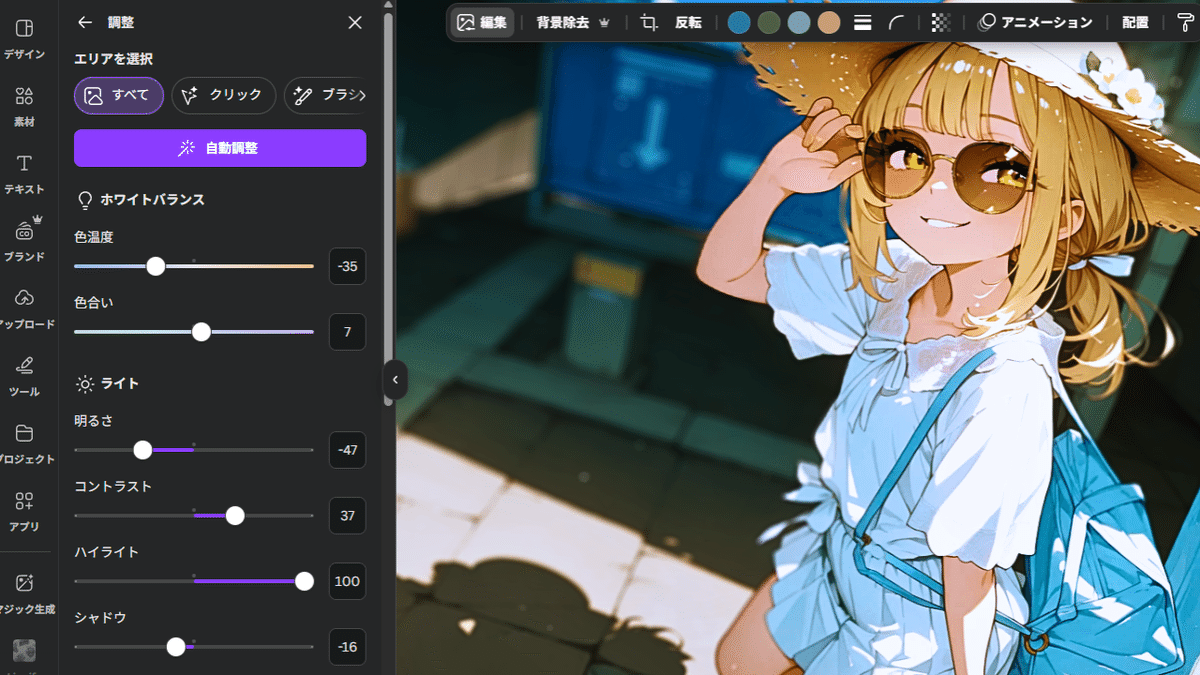
Task: Edit the 明るさ value field -47
Action: pyautogui.click(x=347, y=450)
